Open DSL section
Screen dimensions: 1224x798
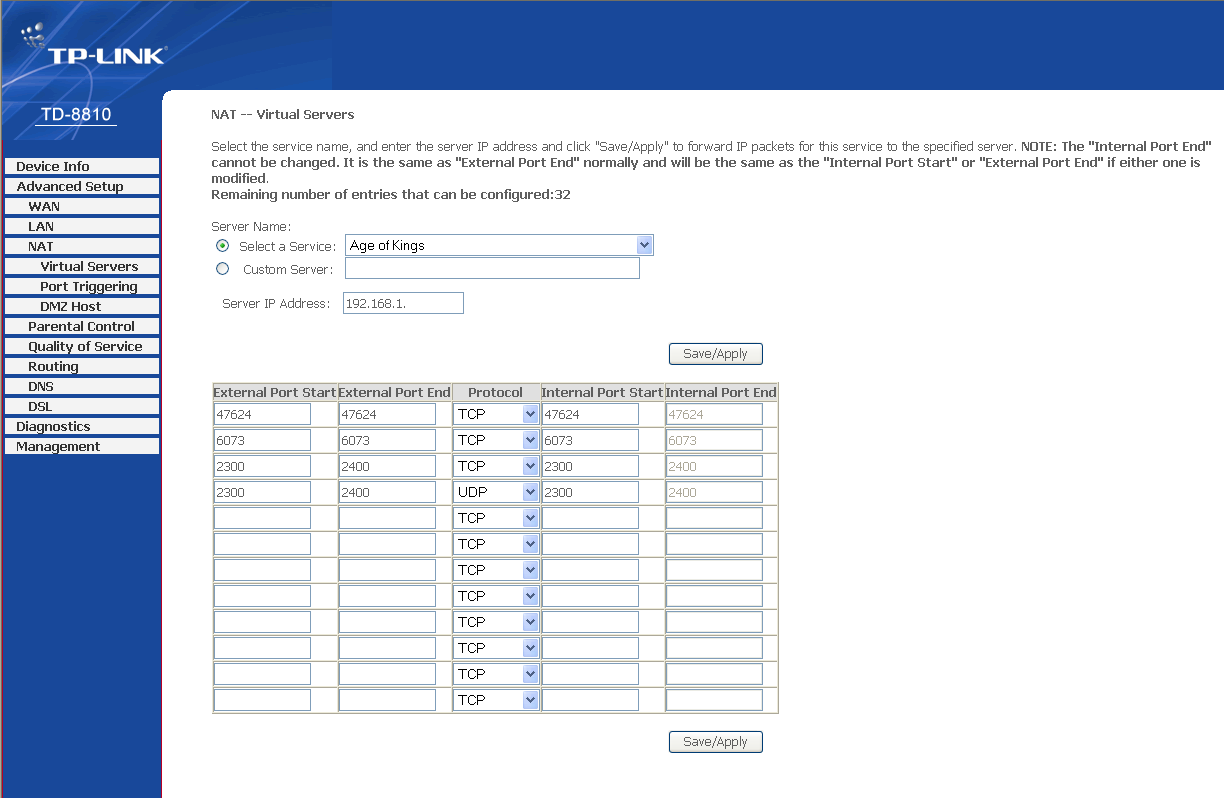(x=82, y=406)
